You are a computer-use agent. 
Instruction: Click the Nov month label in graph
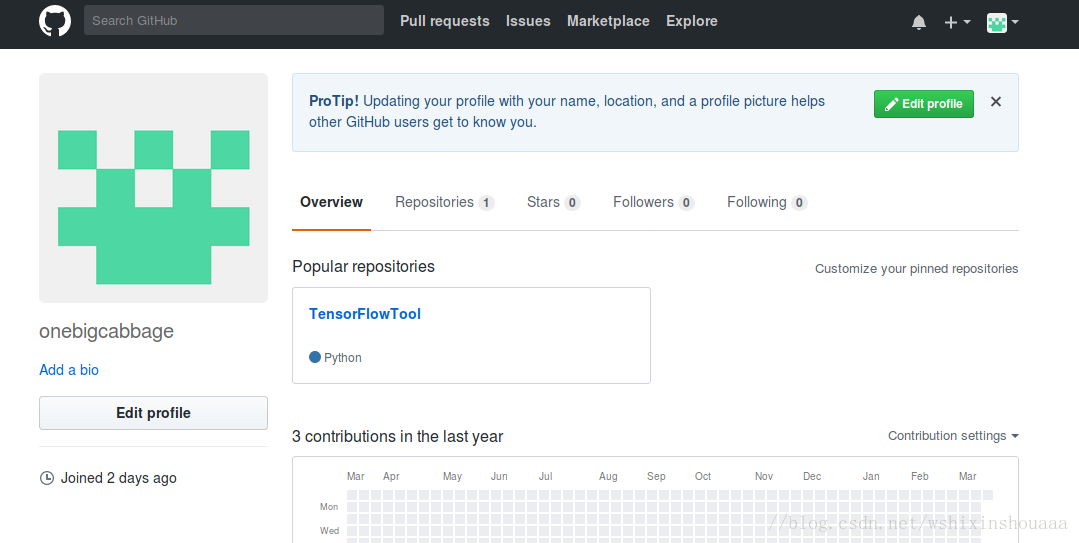764,476
